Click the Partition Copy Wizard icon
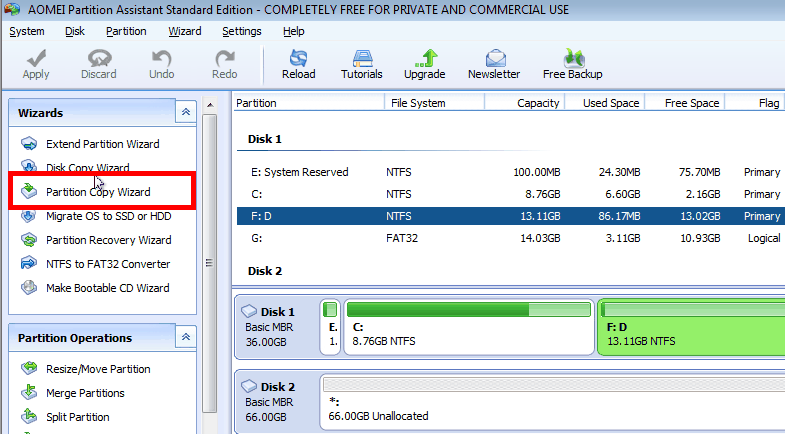 click(29, 191)
